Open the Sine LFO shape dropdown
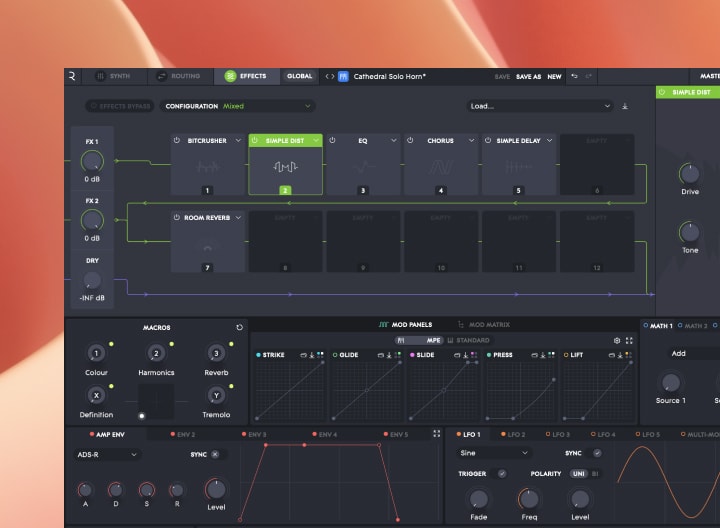Image resolution: width=720 pixels, height=528 pixels. (494, 453)
